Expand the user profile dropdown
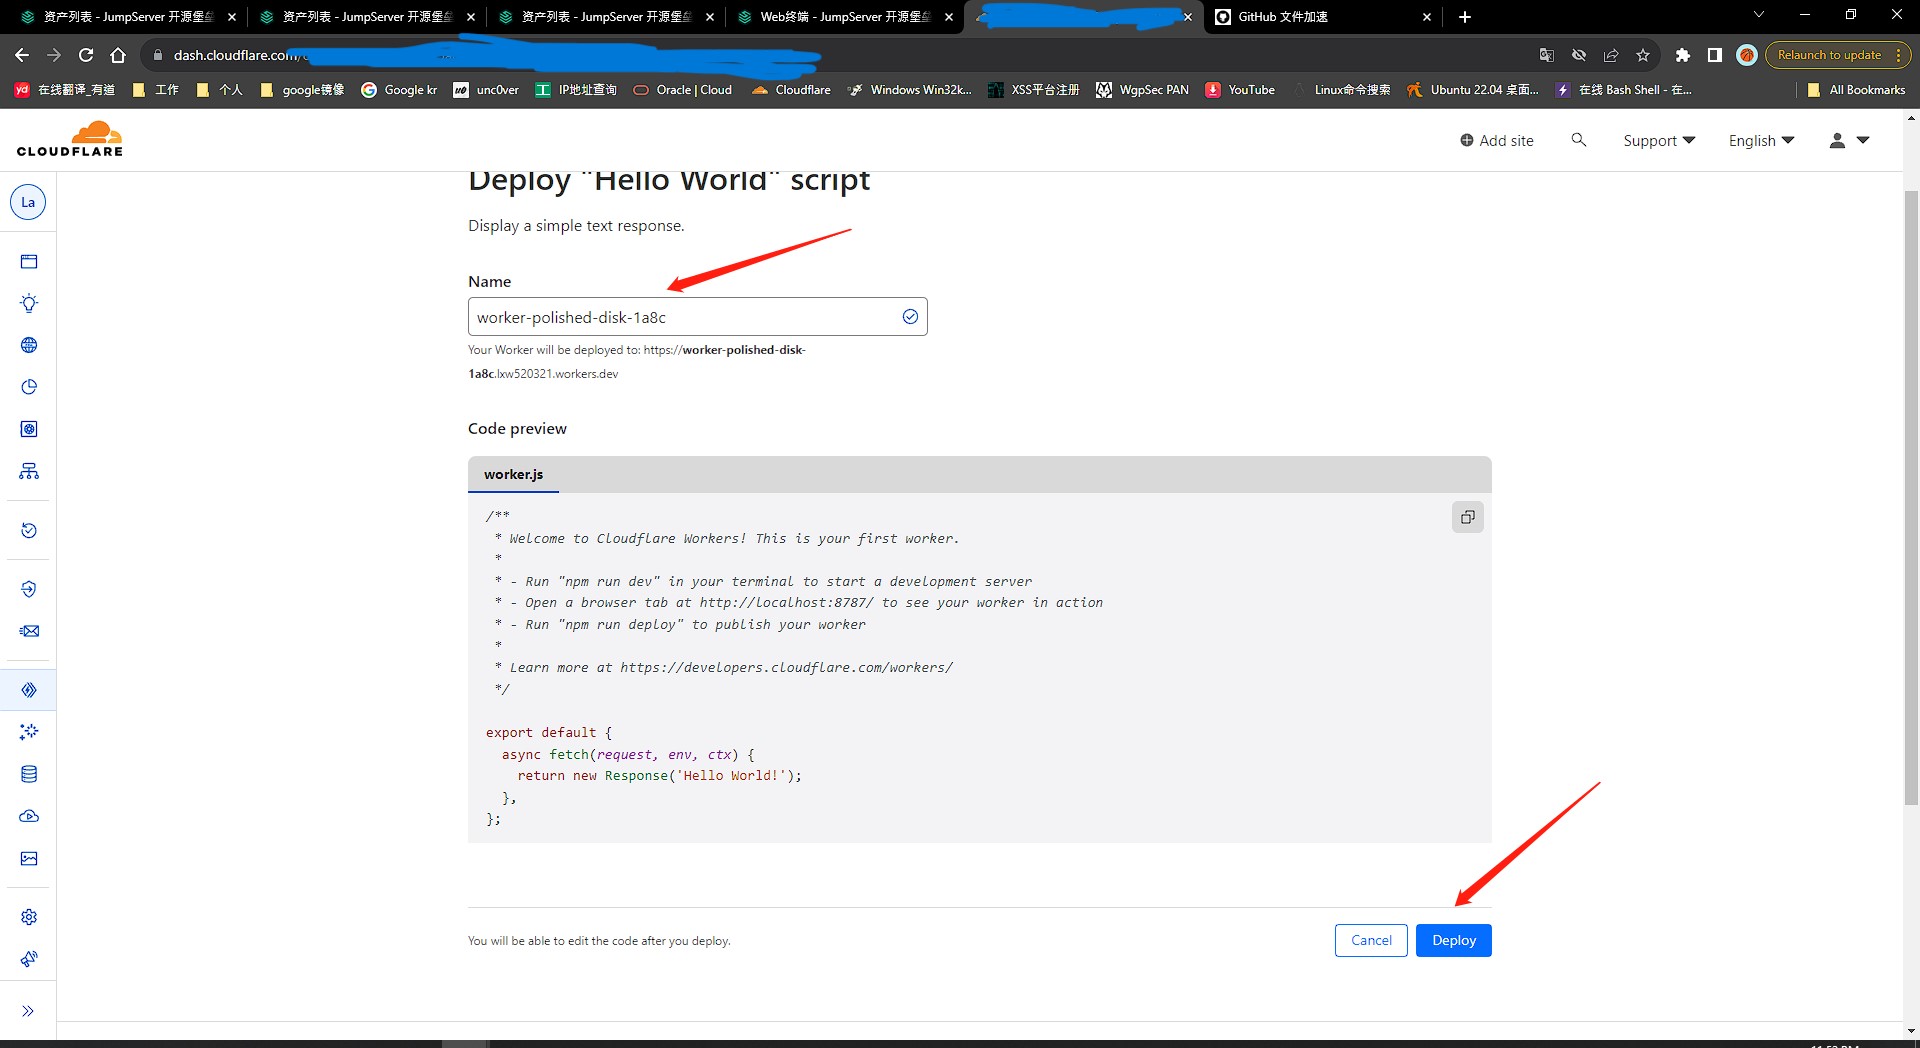This screenshot has height=1048, width=1920. point(1849,141)
